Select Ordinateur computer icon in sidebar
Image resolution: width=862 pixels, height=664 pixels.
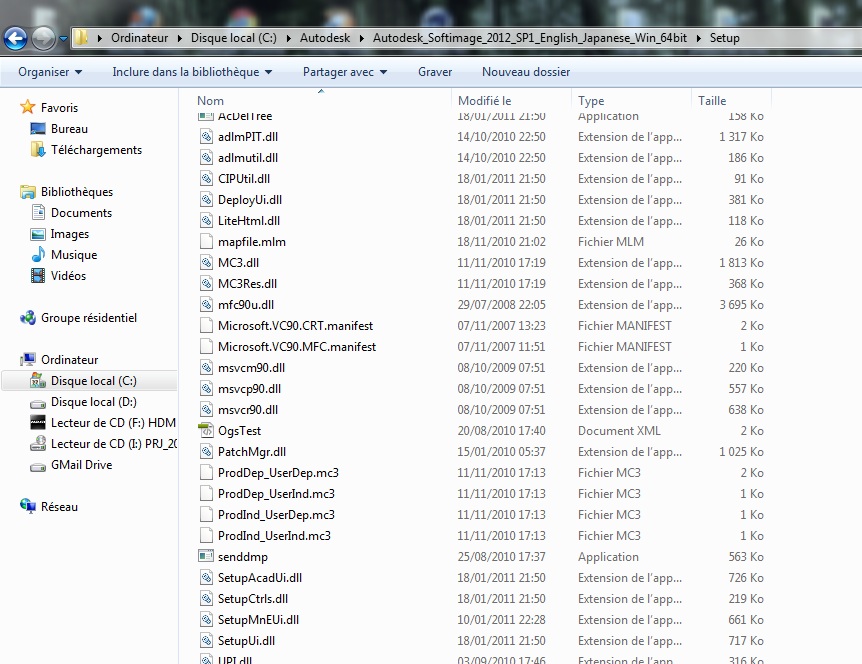(x=27, y=359)
